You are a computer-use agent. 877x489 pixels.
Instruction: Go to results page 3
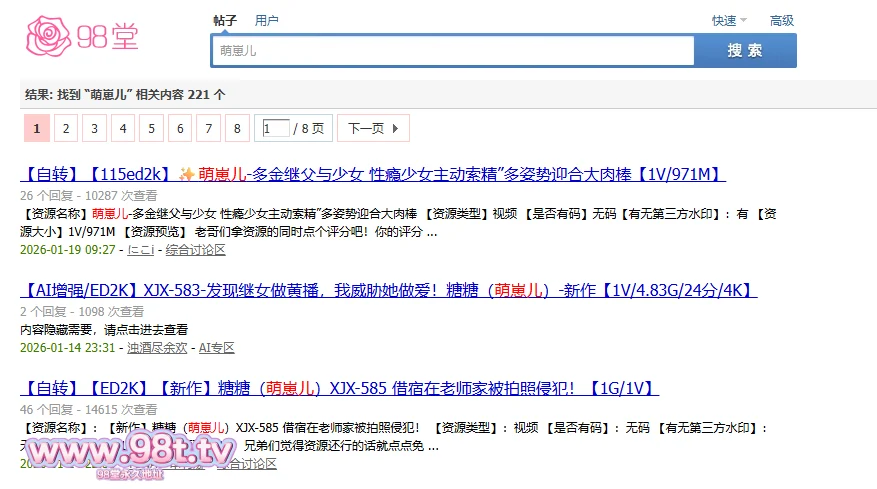[x=94, y=128]
